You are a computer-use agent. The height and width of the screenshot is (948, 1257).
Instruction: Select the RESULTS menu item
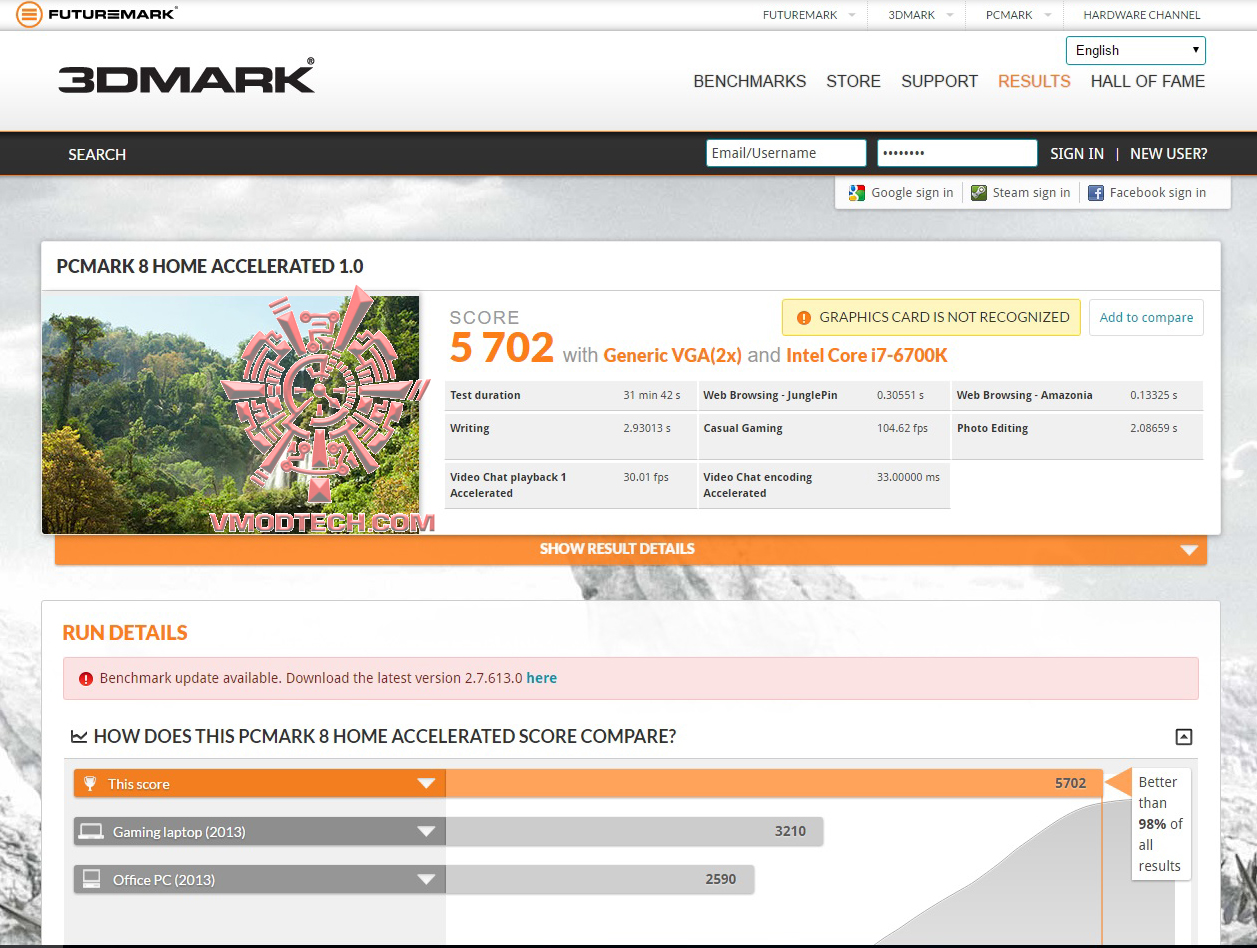[1034, 82]
